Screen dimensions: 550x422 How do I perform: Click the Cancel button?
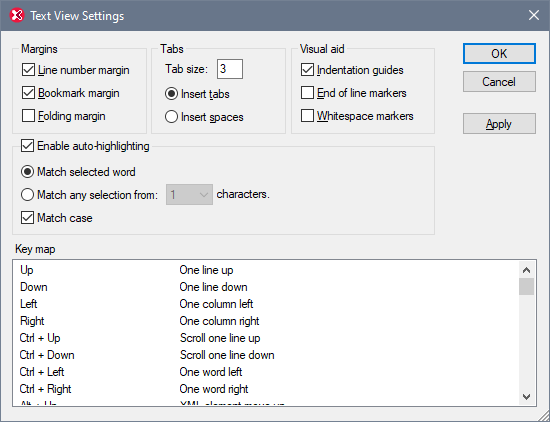(x=499, y=82)
